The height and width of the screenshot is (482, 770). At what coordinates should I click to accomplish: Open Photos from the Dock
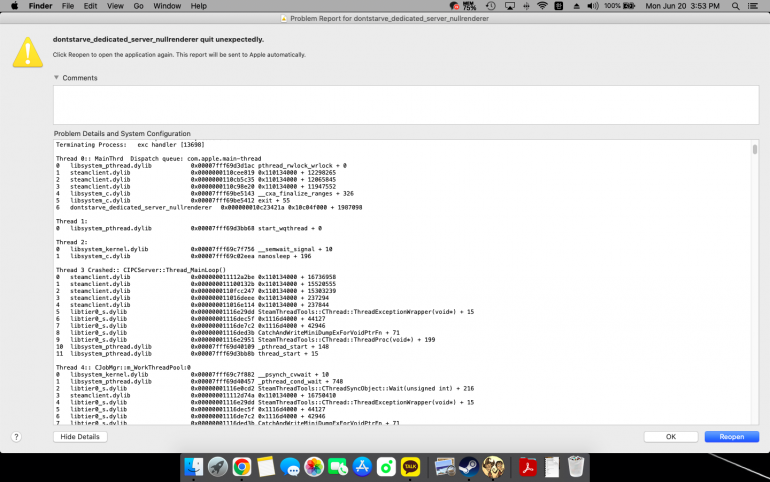coord(314,467)
